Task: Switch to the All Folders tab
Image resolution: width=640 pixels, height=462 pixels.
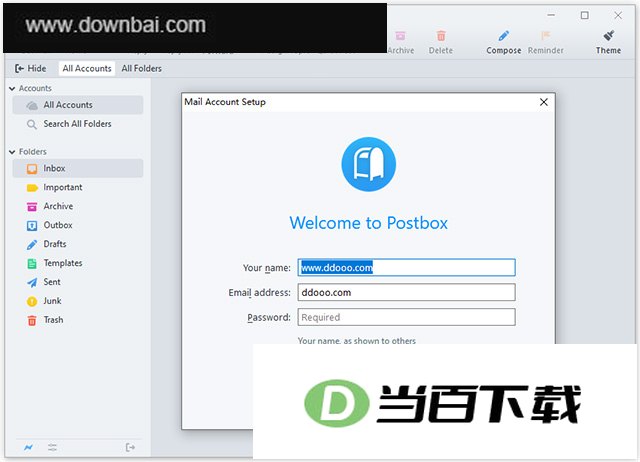Action: pyautogui.click(x=142, y=68)
